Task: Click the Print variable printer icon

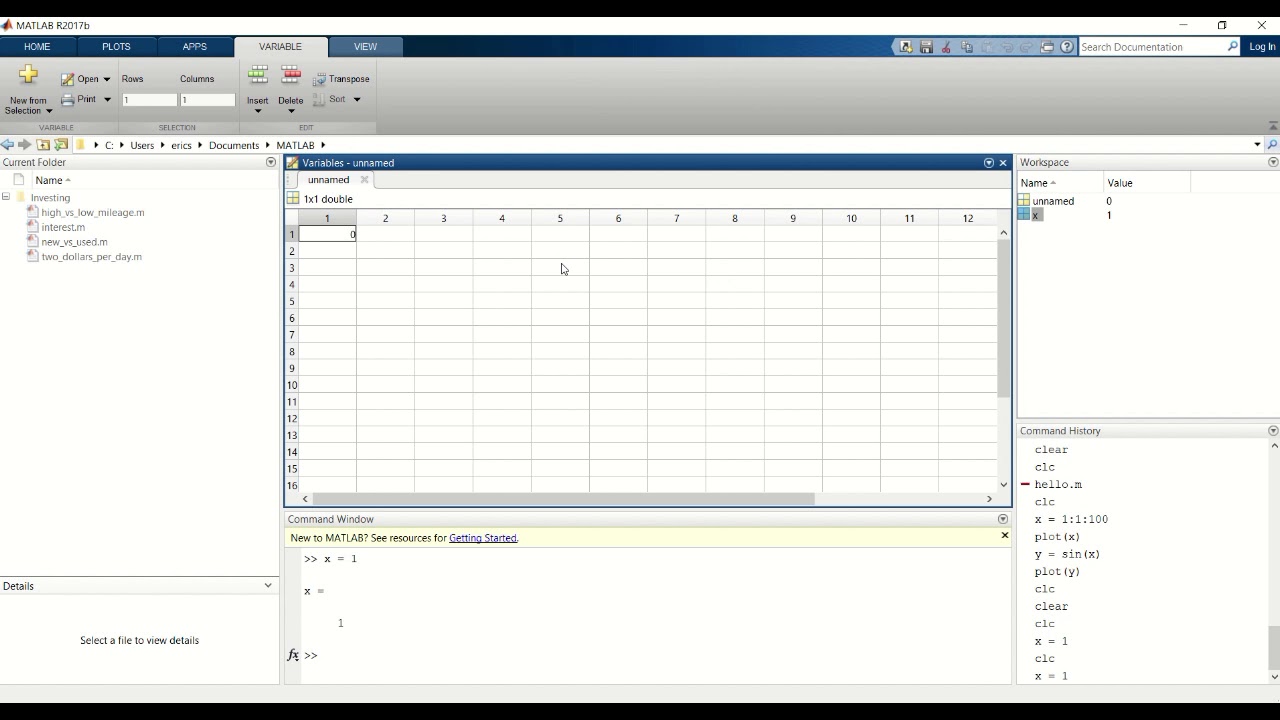Action: pyautogui.click(x=67, y=99)
